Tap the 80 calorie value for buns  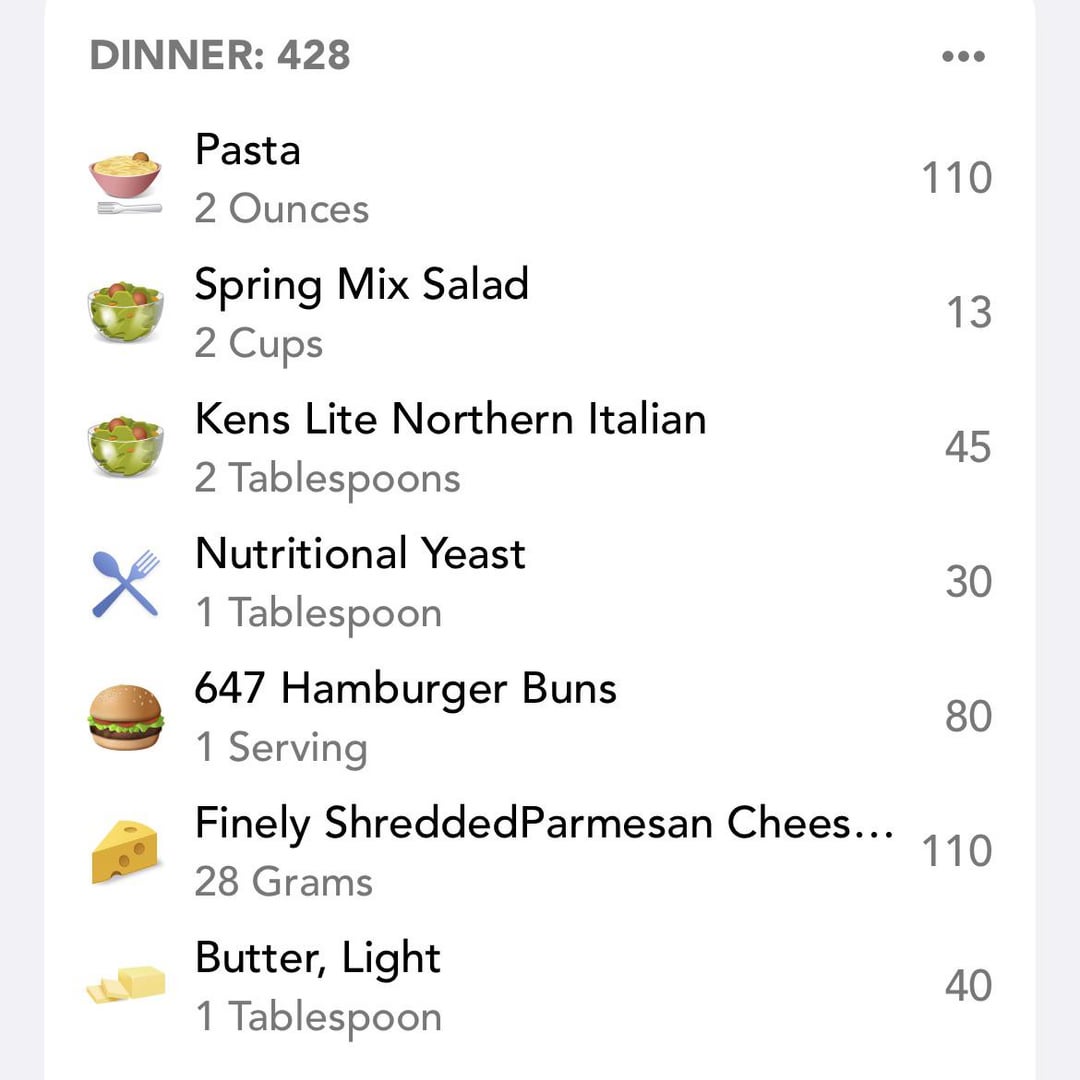[968, 716]
